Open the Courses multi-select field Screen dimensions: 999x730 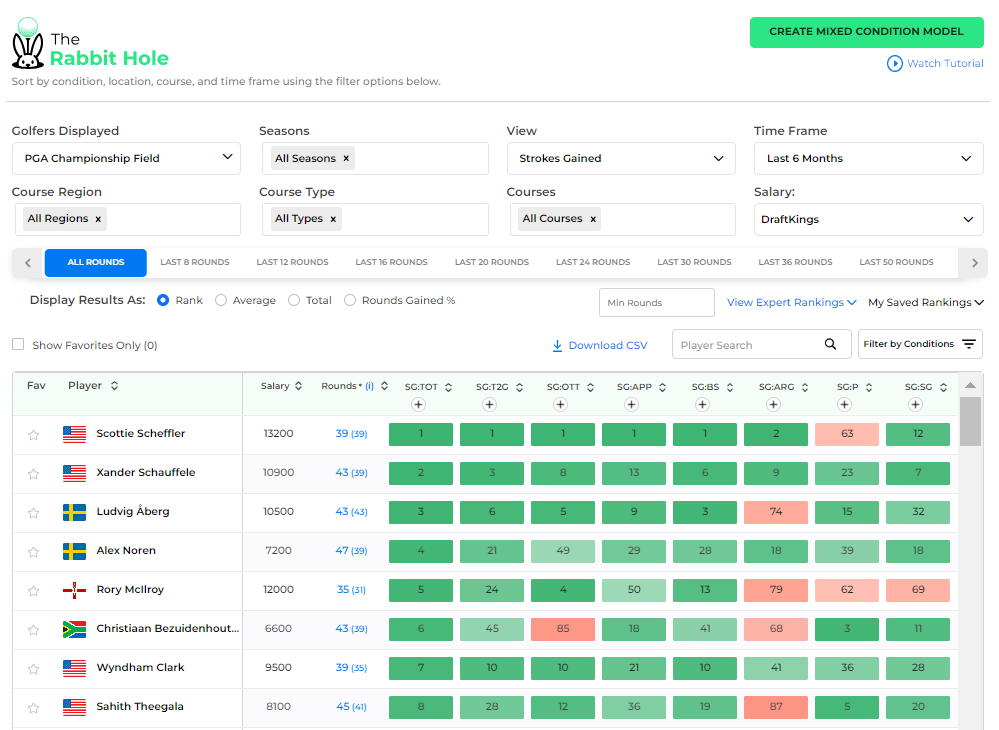(623, 219)
